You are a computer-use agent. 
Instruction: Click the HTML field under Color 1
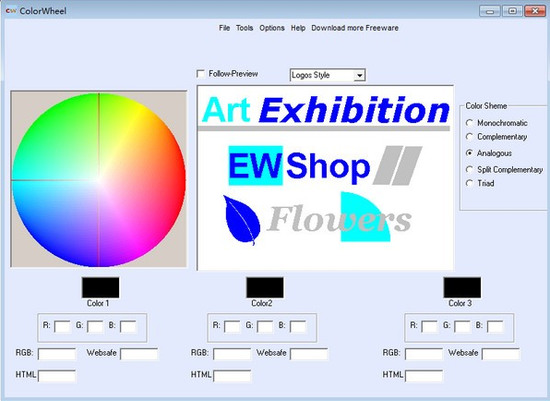click(57, 376)
